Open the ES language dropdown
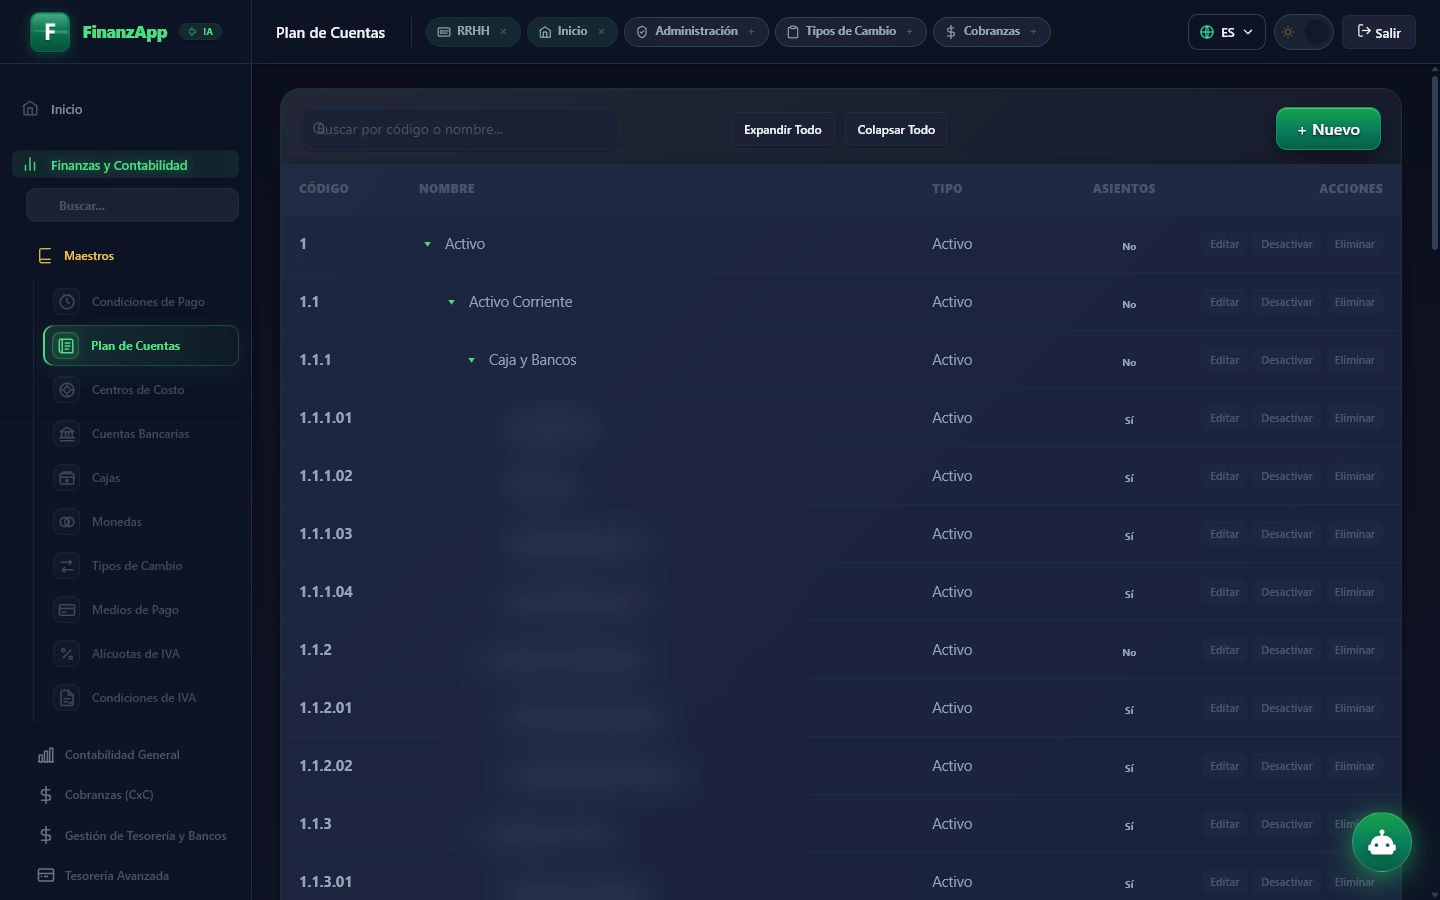 point(1226,32)
